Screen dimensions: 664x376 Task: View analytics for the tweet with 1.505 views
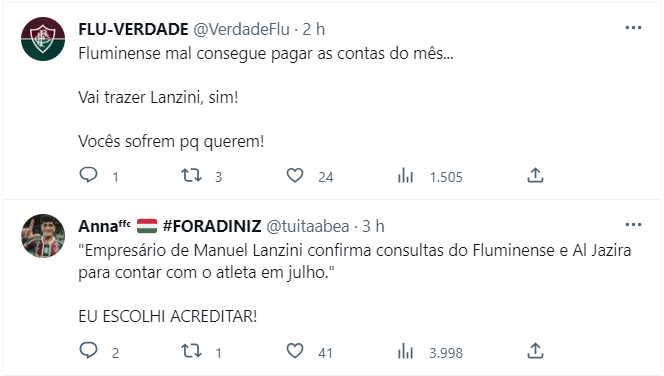[x=405, y=175]
